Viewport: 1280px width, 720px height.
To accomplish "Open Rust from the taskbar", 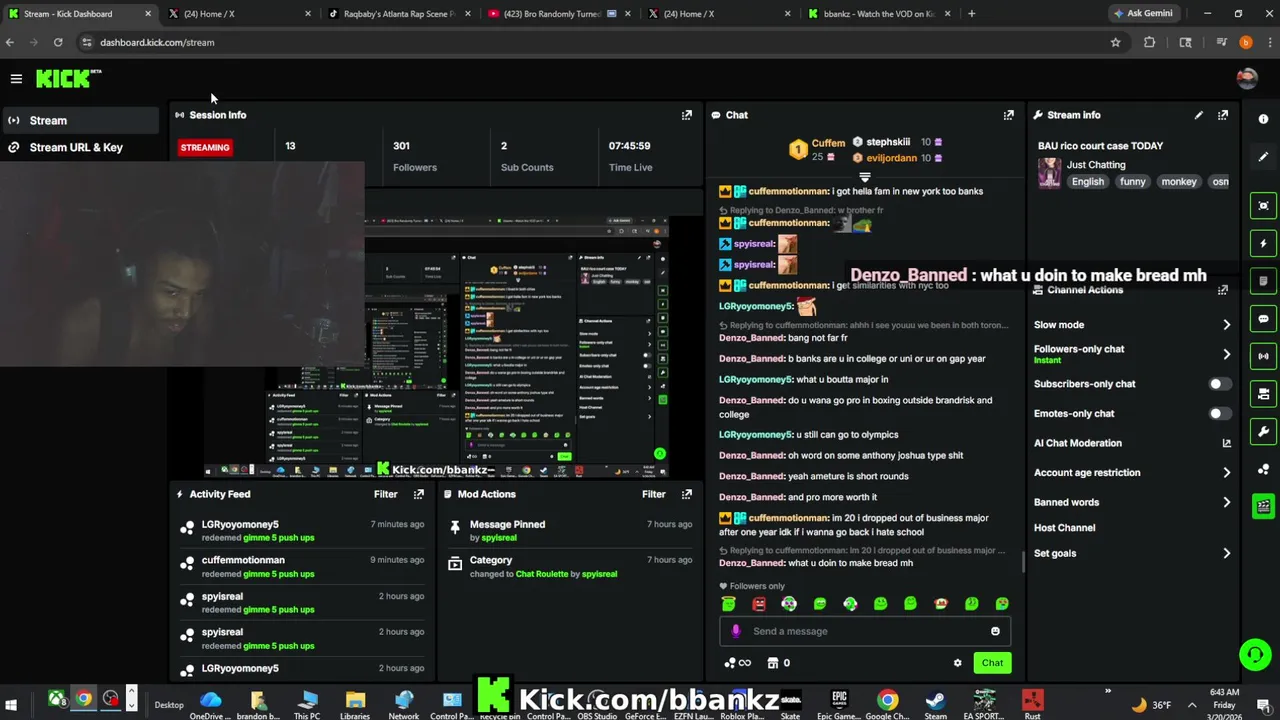I will tap(1032, 703).
